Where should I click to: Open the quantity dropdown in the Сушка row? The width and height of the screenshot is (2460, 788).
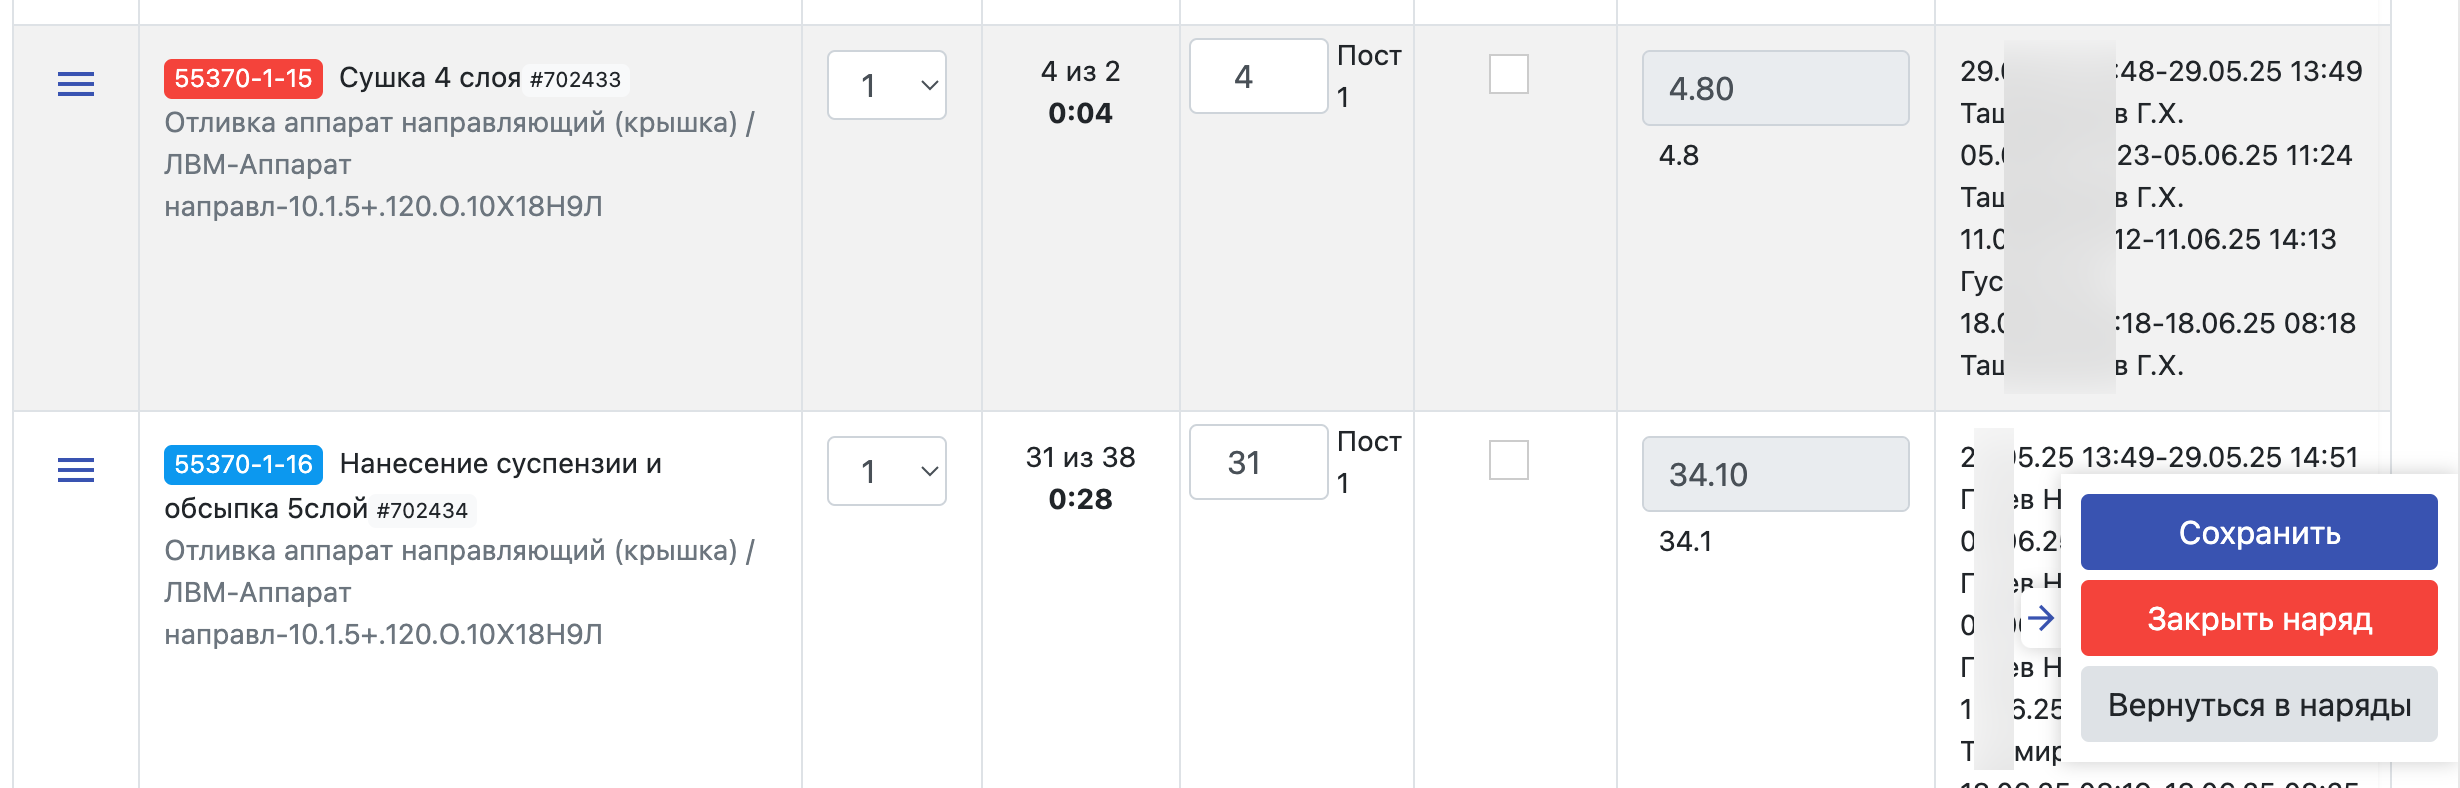887,85
